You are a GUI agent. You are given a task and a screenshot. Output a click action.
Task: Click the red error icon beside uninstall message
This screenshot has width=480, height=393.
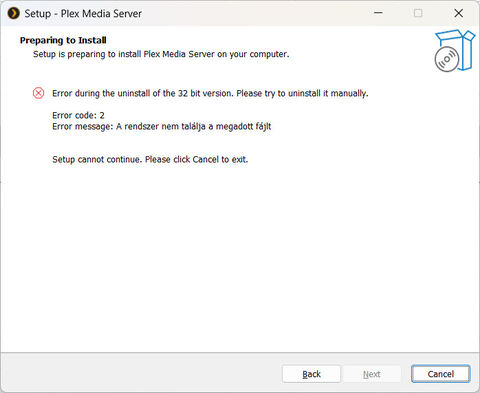[x=38, y=93]
